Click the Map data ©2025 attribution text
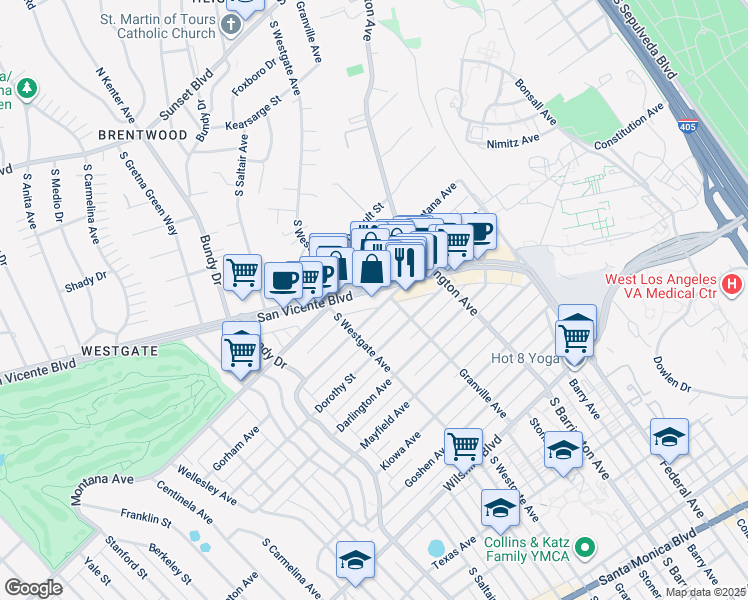748x600 pixels. [x=706, y=592]
